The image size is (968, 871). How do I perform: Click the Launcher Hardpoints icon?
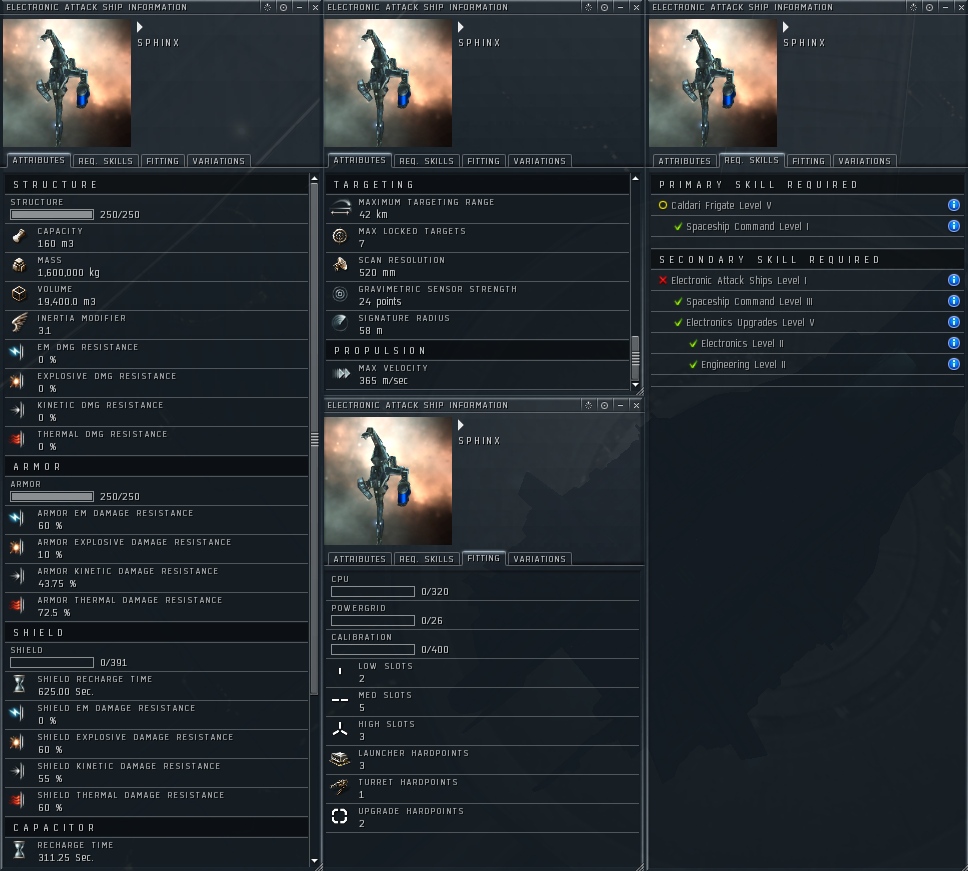point(340,759)
